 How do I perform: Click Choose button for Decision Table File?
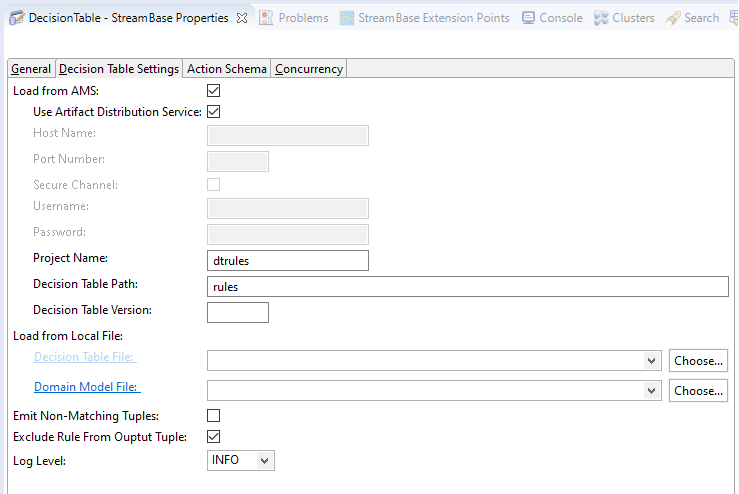[698, 361]
